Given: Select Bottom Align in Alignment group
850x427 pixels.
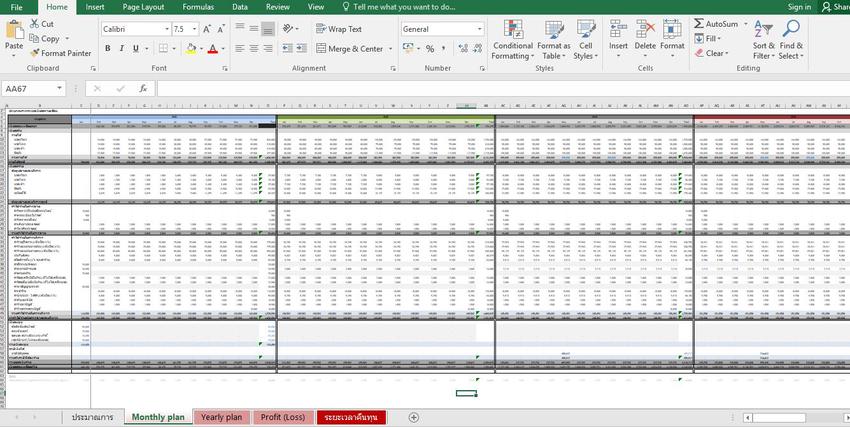Looking at the screenshot, I should pos(268,29).
